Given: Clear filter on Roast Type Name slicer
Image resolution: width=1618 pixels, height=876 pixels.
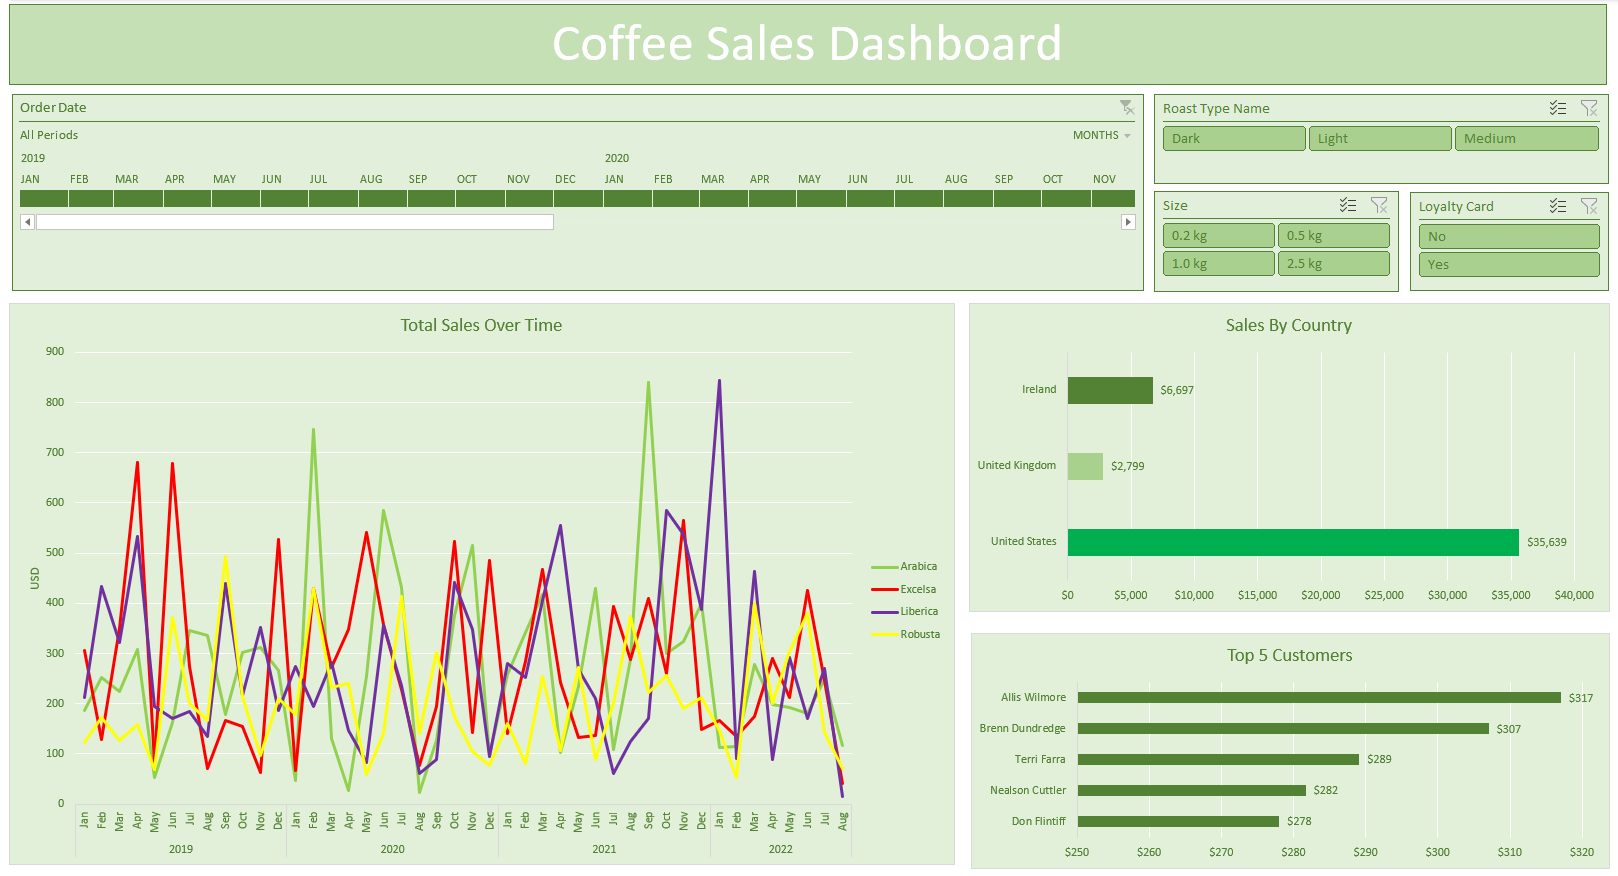Looking at the screenshot, I should (1589, 108).
